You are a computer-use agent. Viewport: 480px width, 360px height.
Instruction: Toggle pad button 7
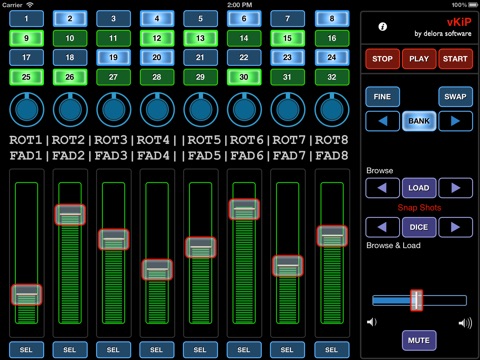288,19
